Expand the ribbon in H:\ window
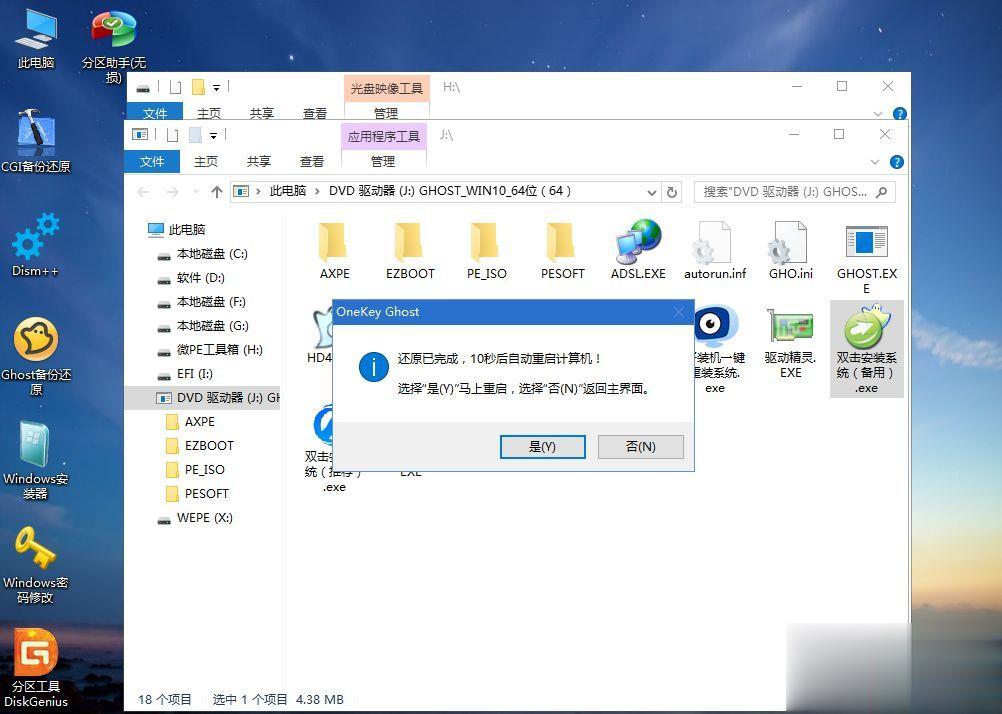 877,114
